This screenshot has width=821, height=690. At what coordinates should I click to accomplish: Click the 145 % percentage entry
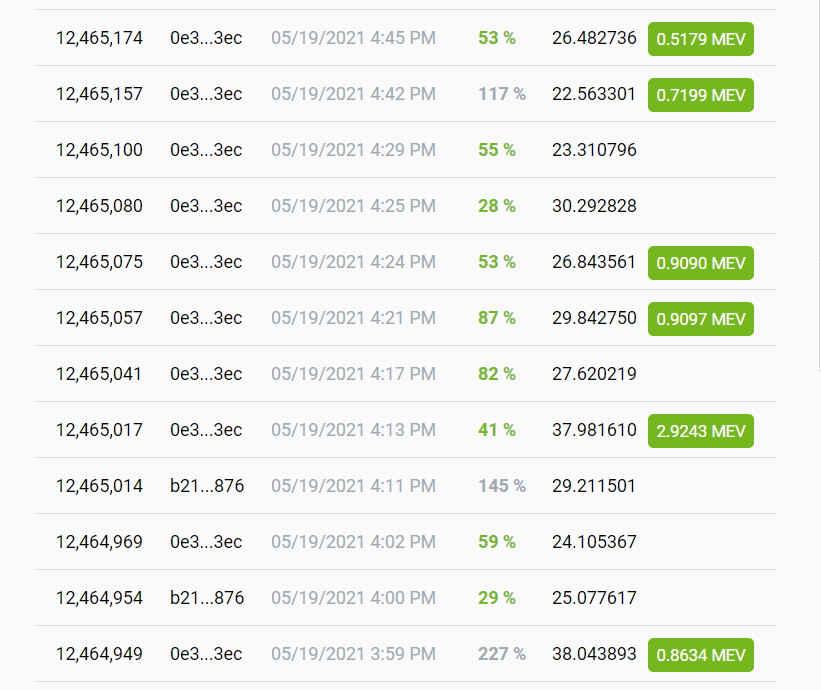tap(500, 485)
